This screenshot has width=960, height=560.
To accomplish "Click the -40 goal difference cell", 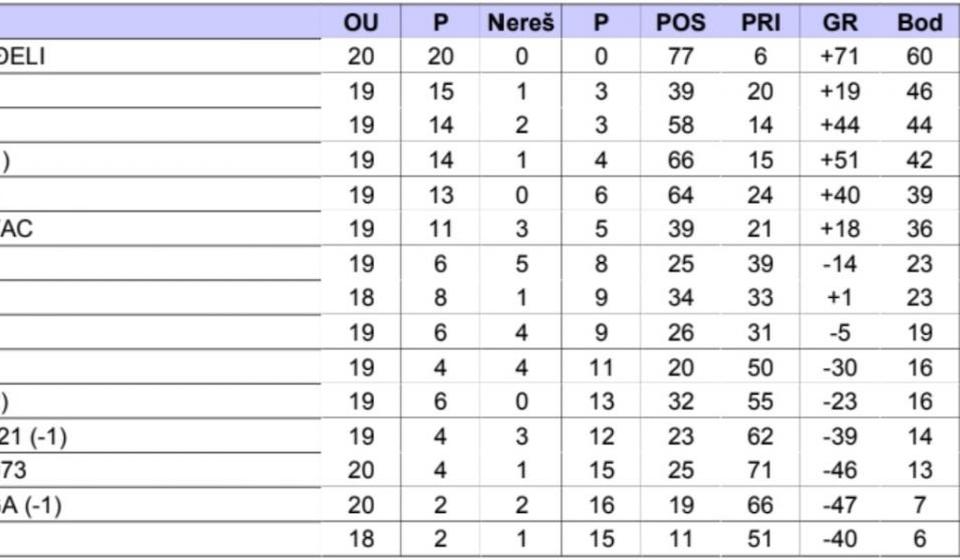I will [839, 540].
